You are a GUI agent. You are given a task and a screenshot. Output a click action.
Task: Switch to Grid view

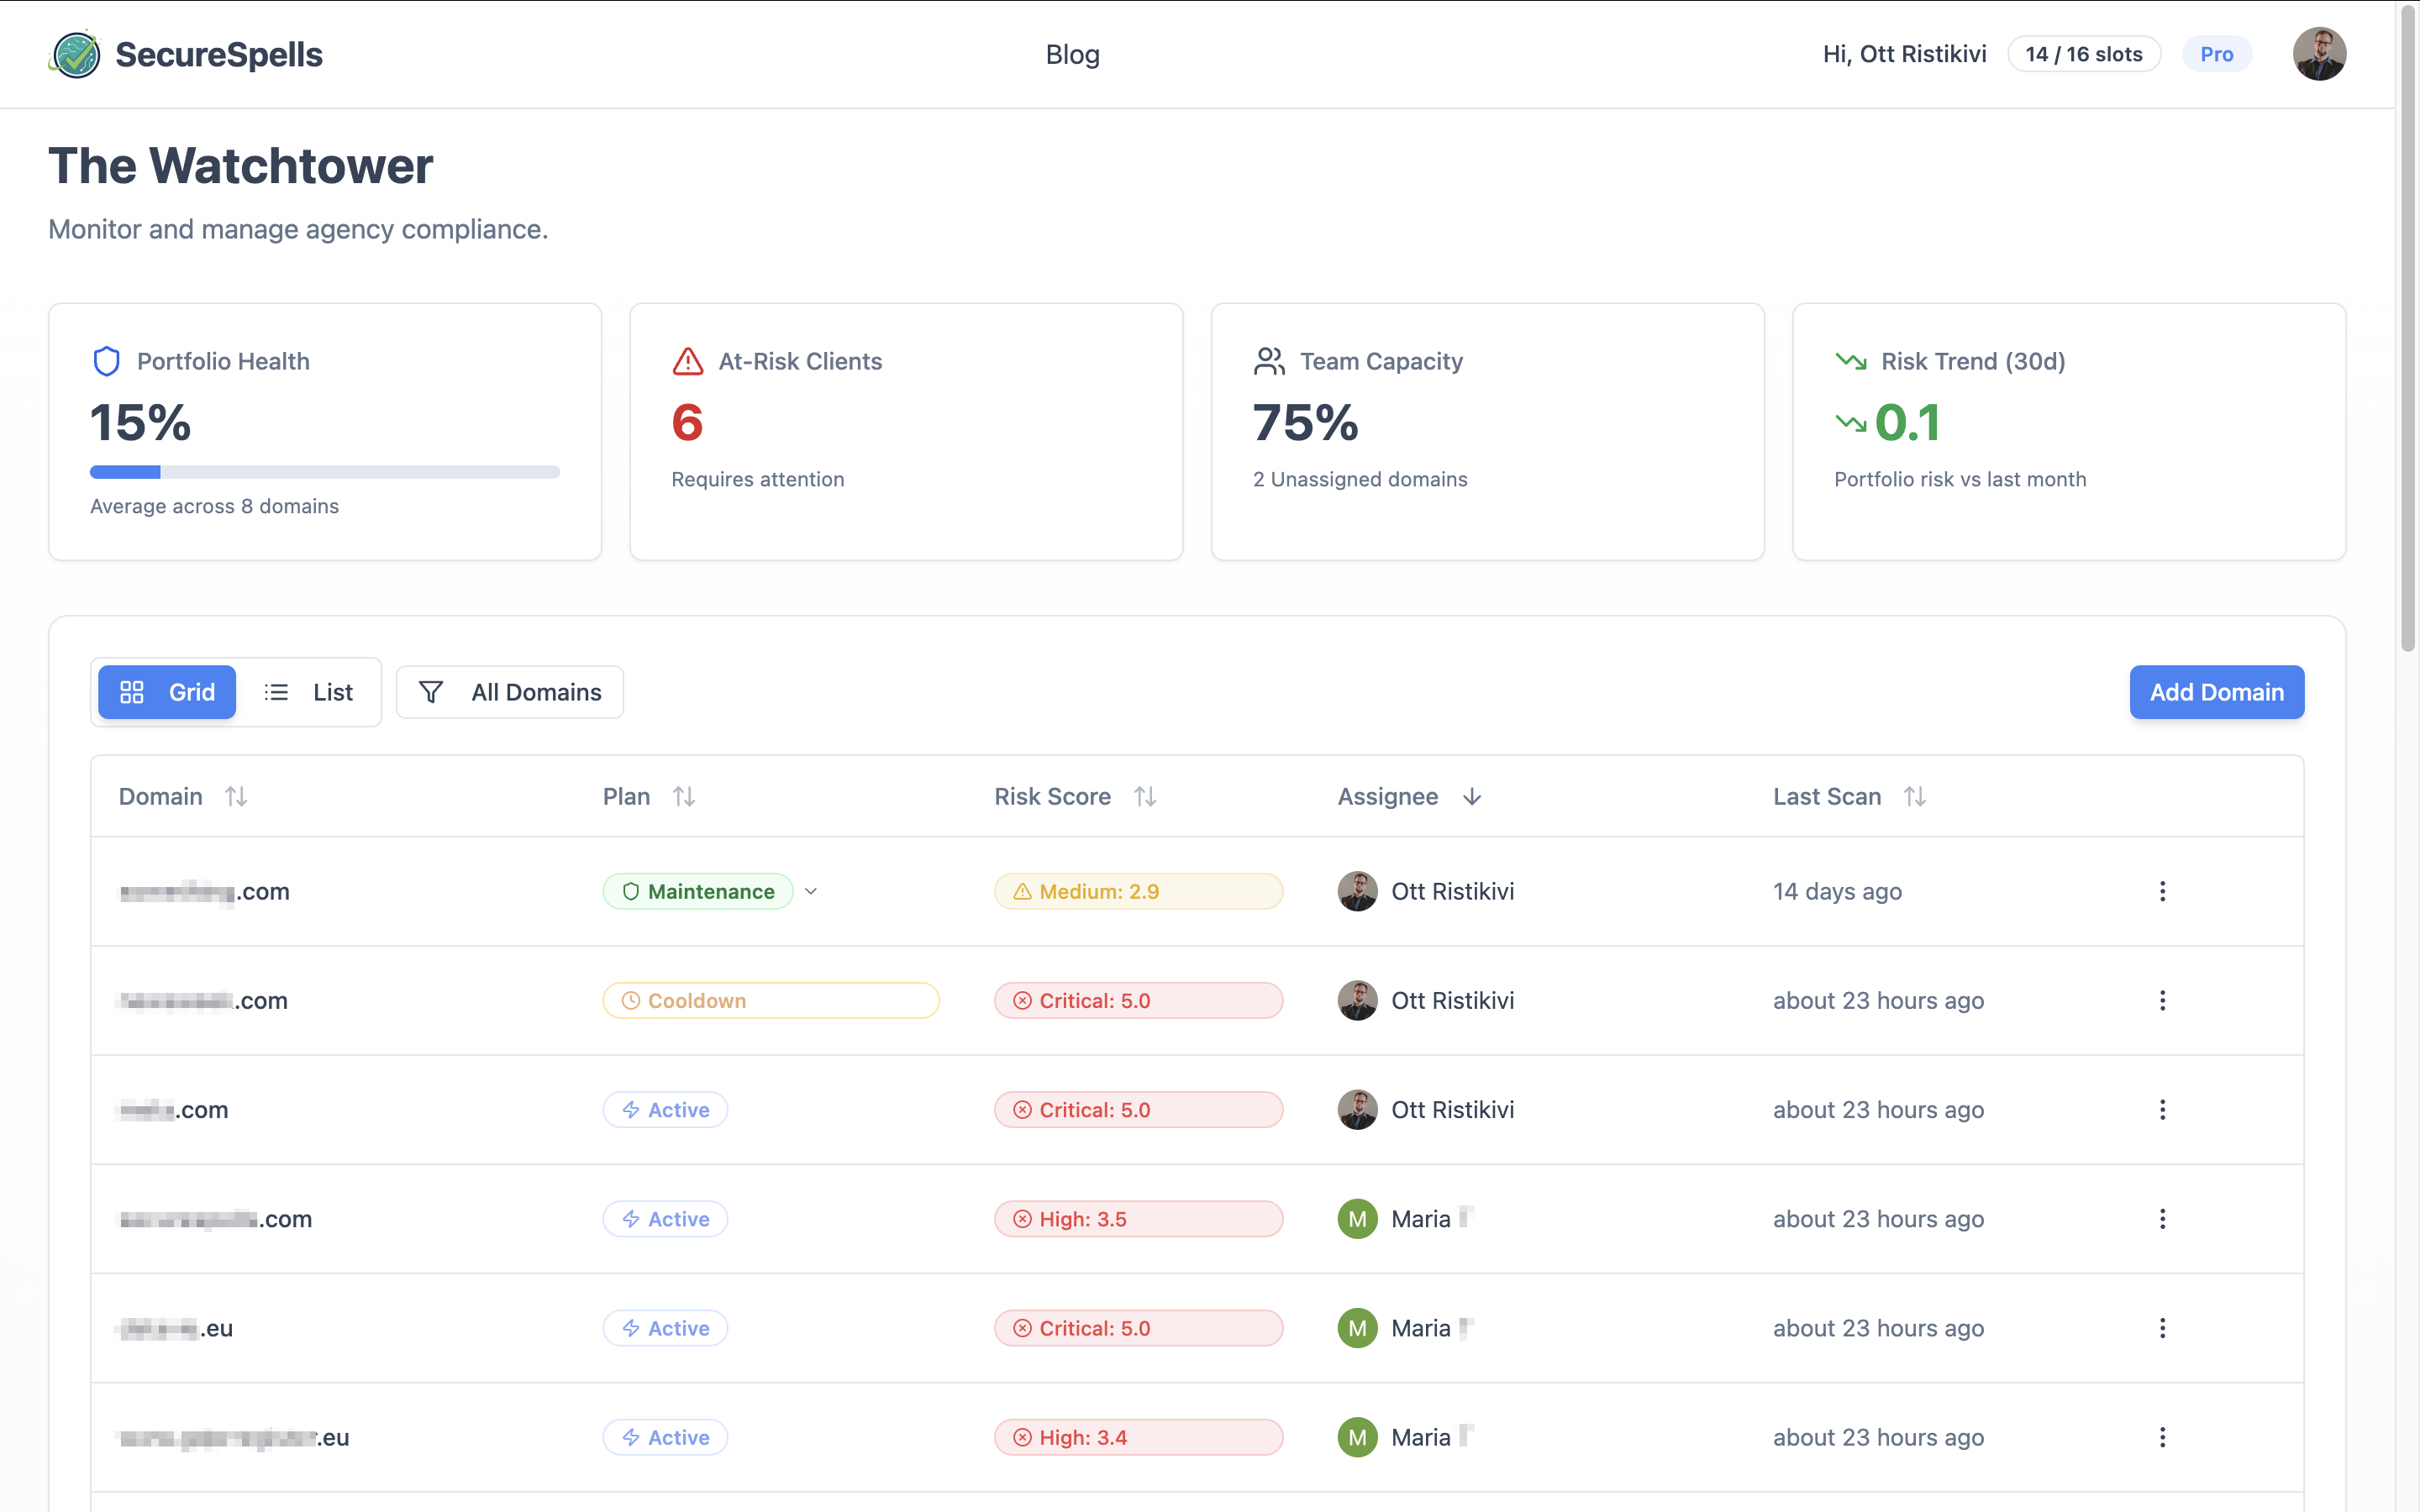(x=167, y=692)
